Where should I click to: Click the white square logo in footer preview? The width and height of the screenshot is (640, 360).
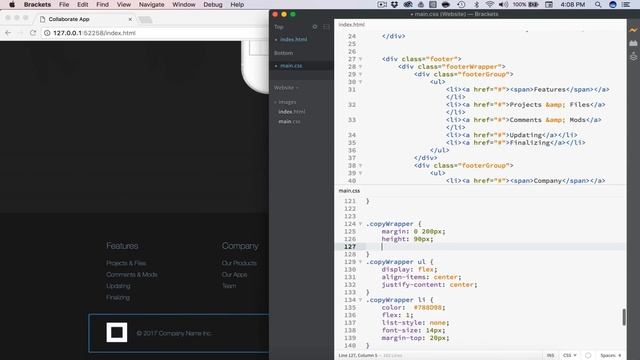click(117, 332)
